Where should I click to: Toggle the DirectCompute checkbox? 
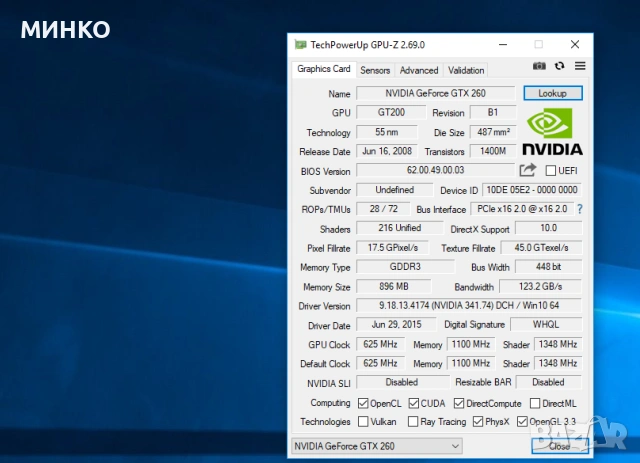[x=458, y=403]
